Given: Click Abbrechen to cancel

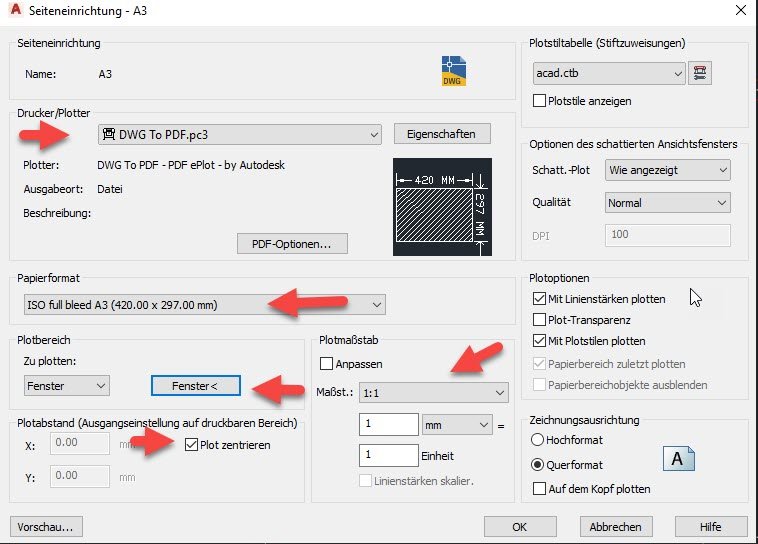Looking at the screenshot, I should click(x=616, y=527).
